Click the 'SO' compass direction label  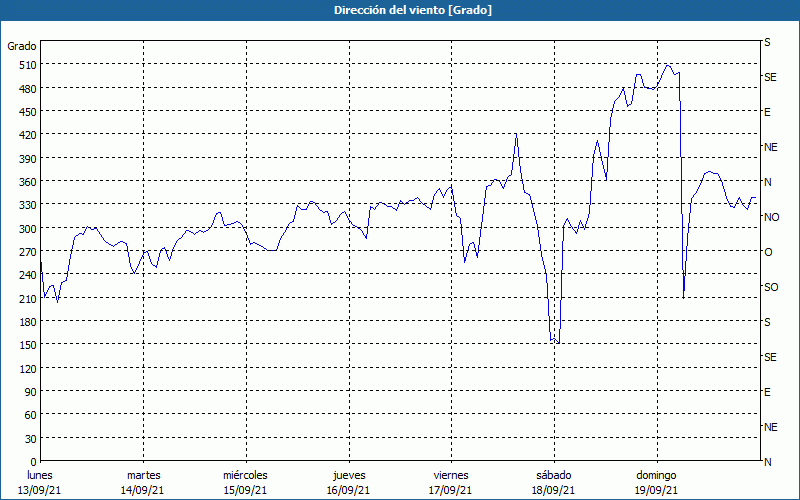coord(771,287)
